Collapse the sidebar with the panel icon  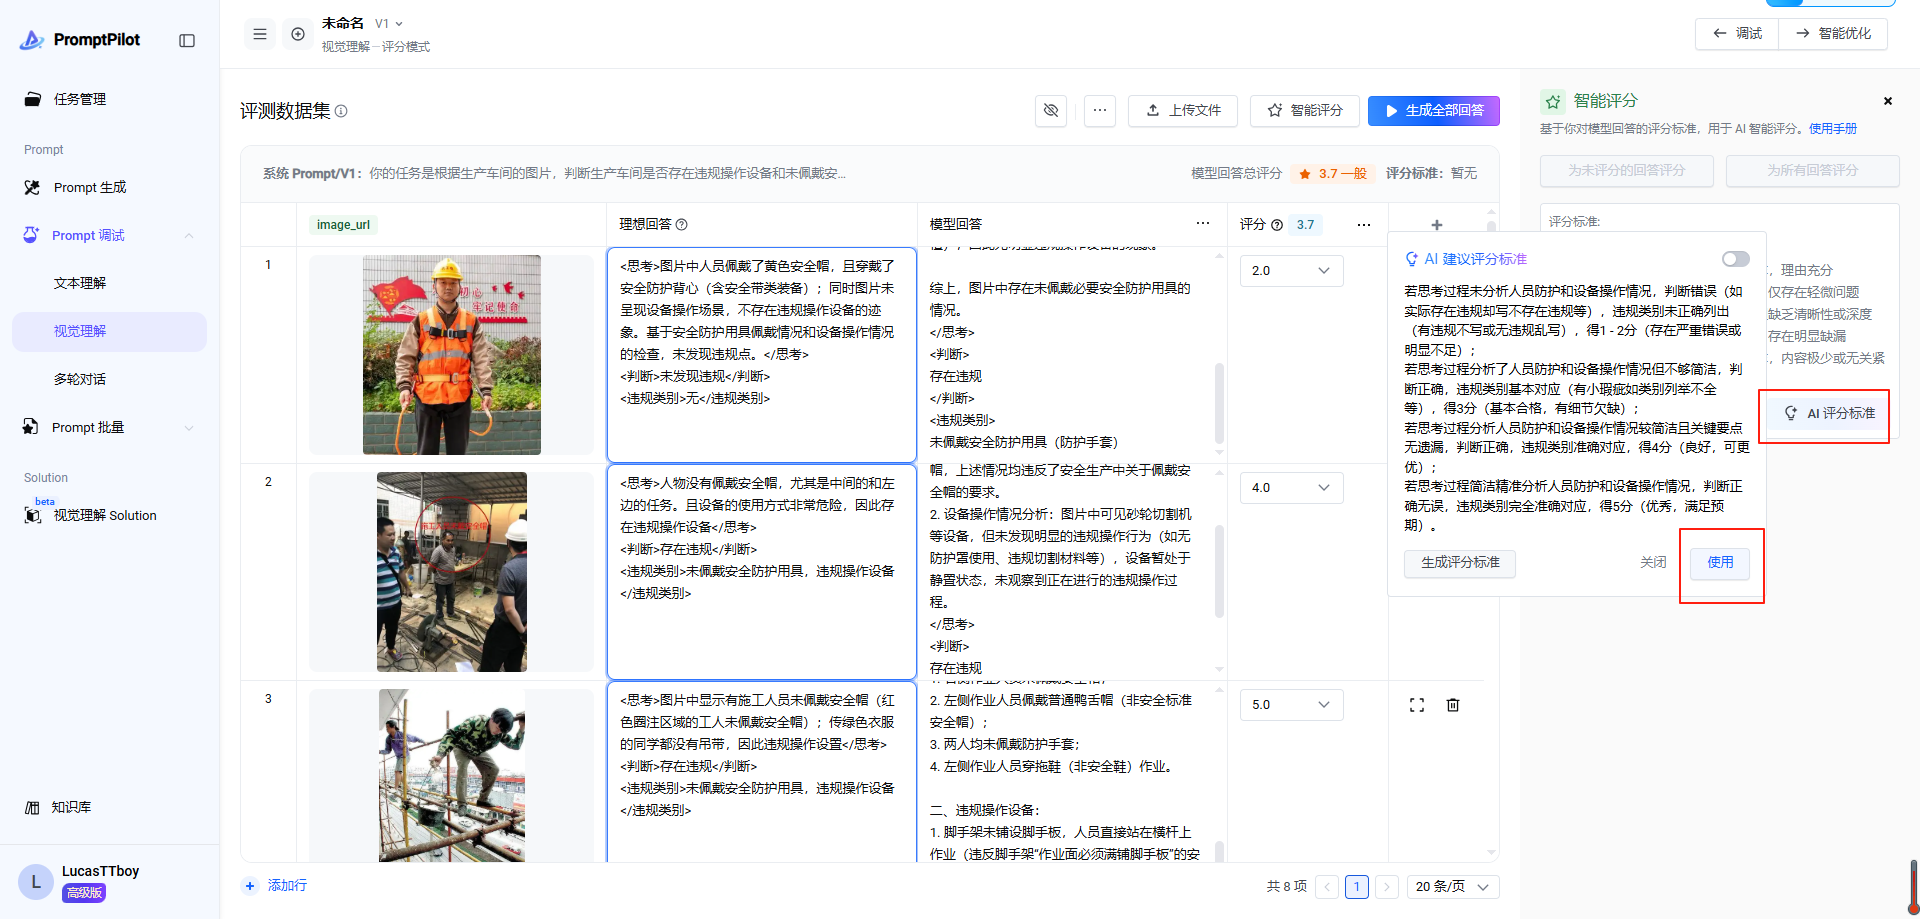click(x=187, y=40)
